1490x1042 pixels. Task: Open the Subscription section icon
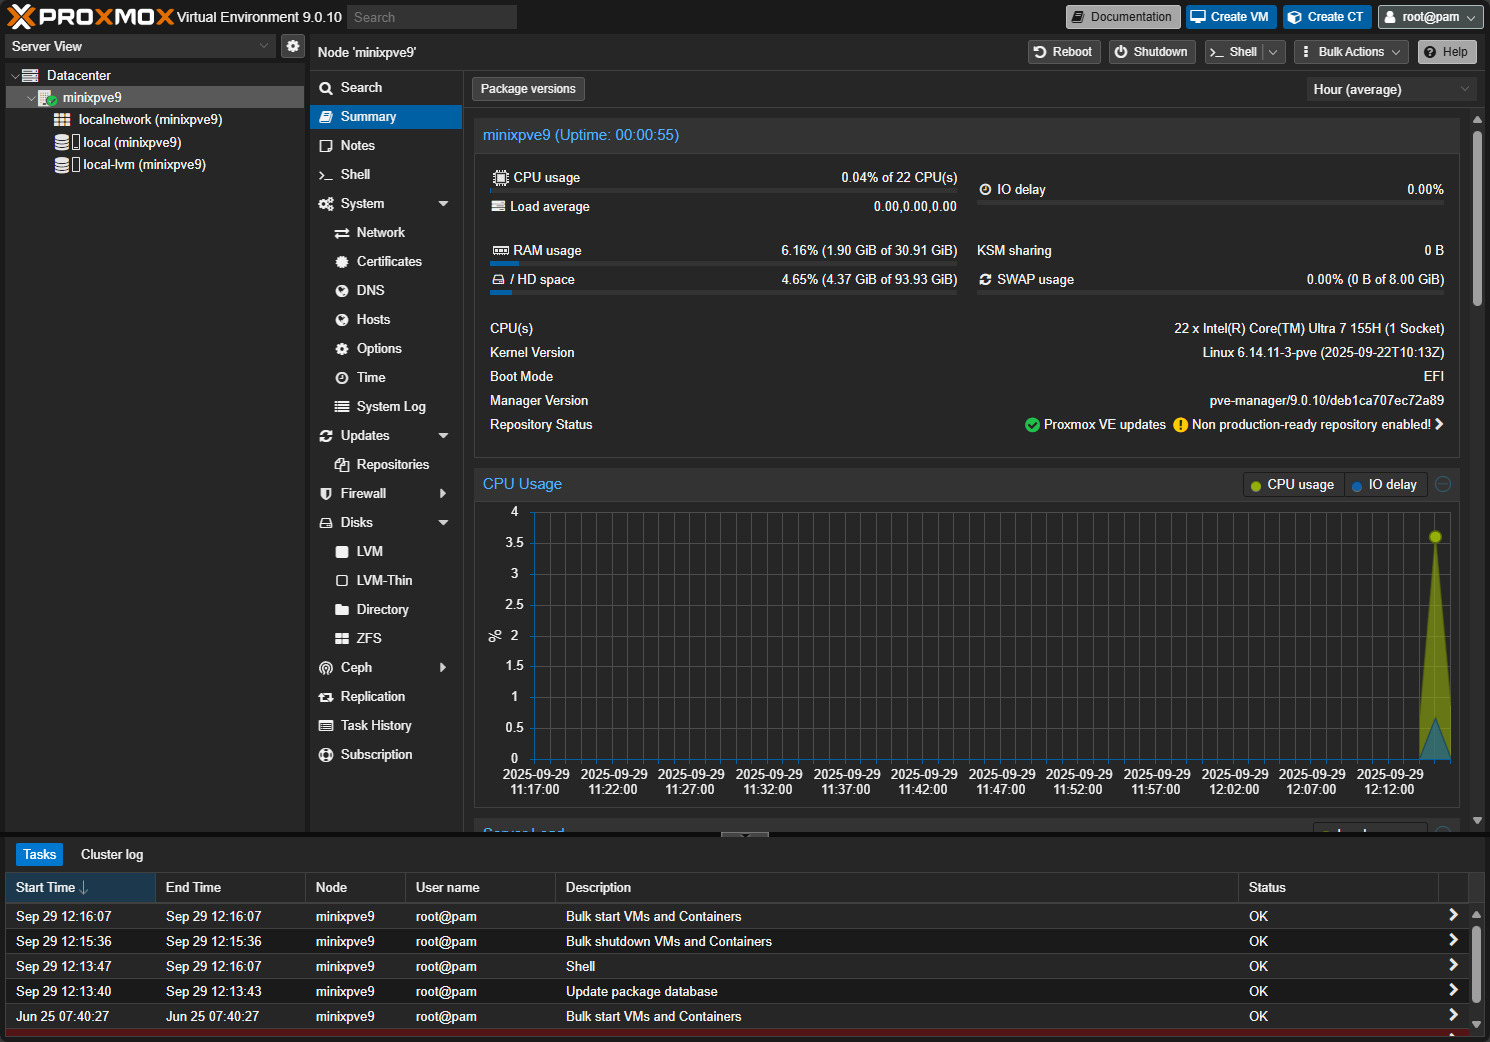(x=327, y=754)
